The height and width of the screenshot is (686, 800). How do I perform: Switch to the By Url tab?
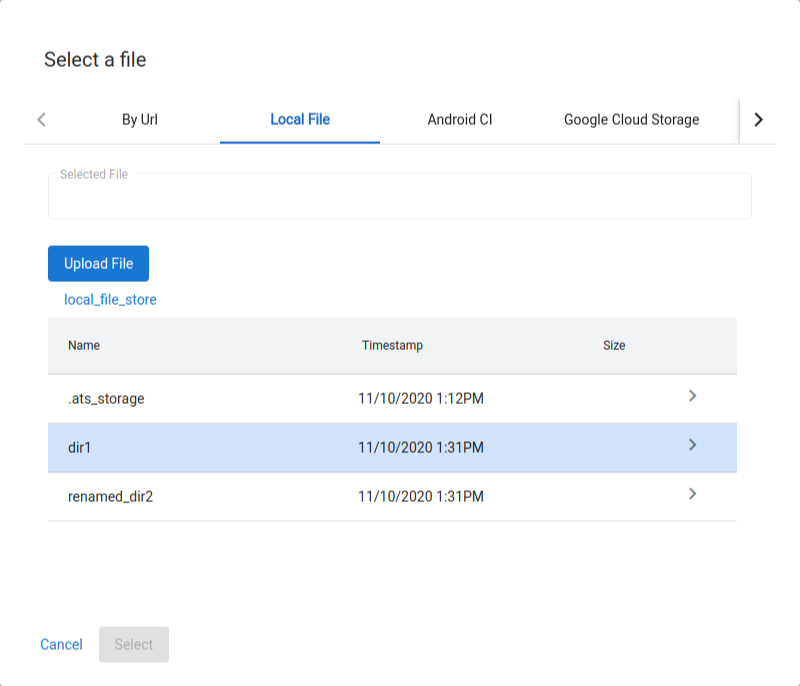tap(140, 119)
